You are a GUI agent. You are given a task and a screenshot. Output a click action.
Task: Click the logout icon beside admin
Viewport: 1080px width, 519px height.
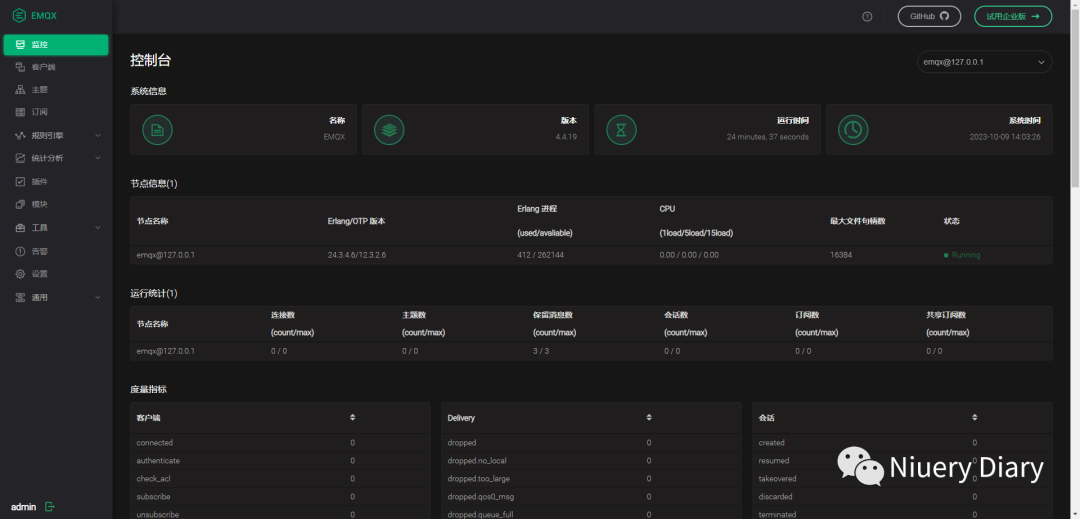point(49,507)
